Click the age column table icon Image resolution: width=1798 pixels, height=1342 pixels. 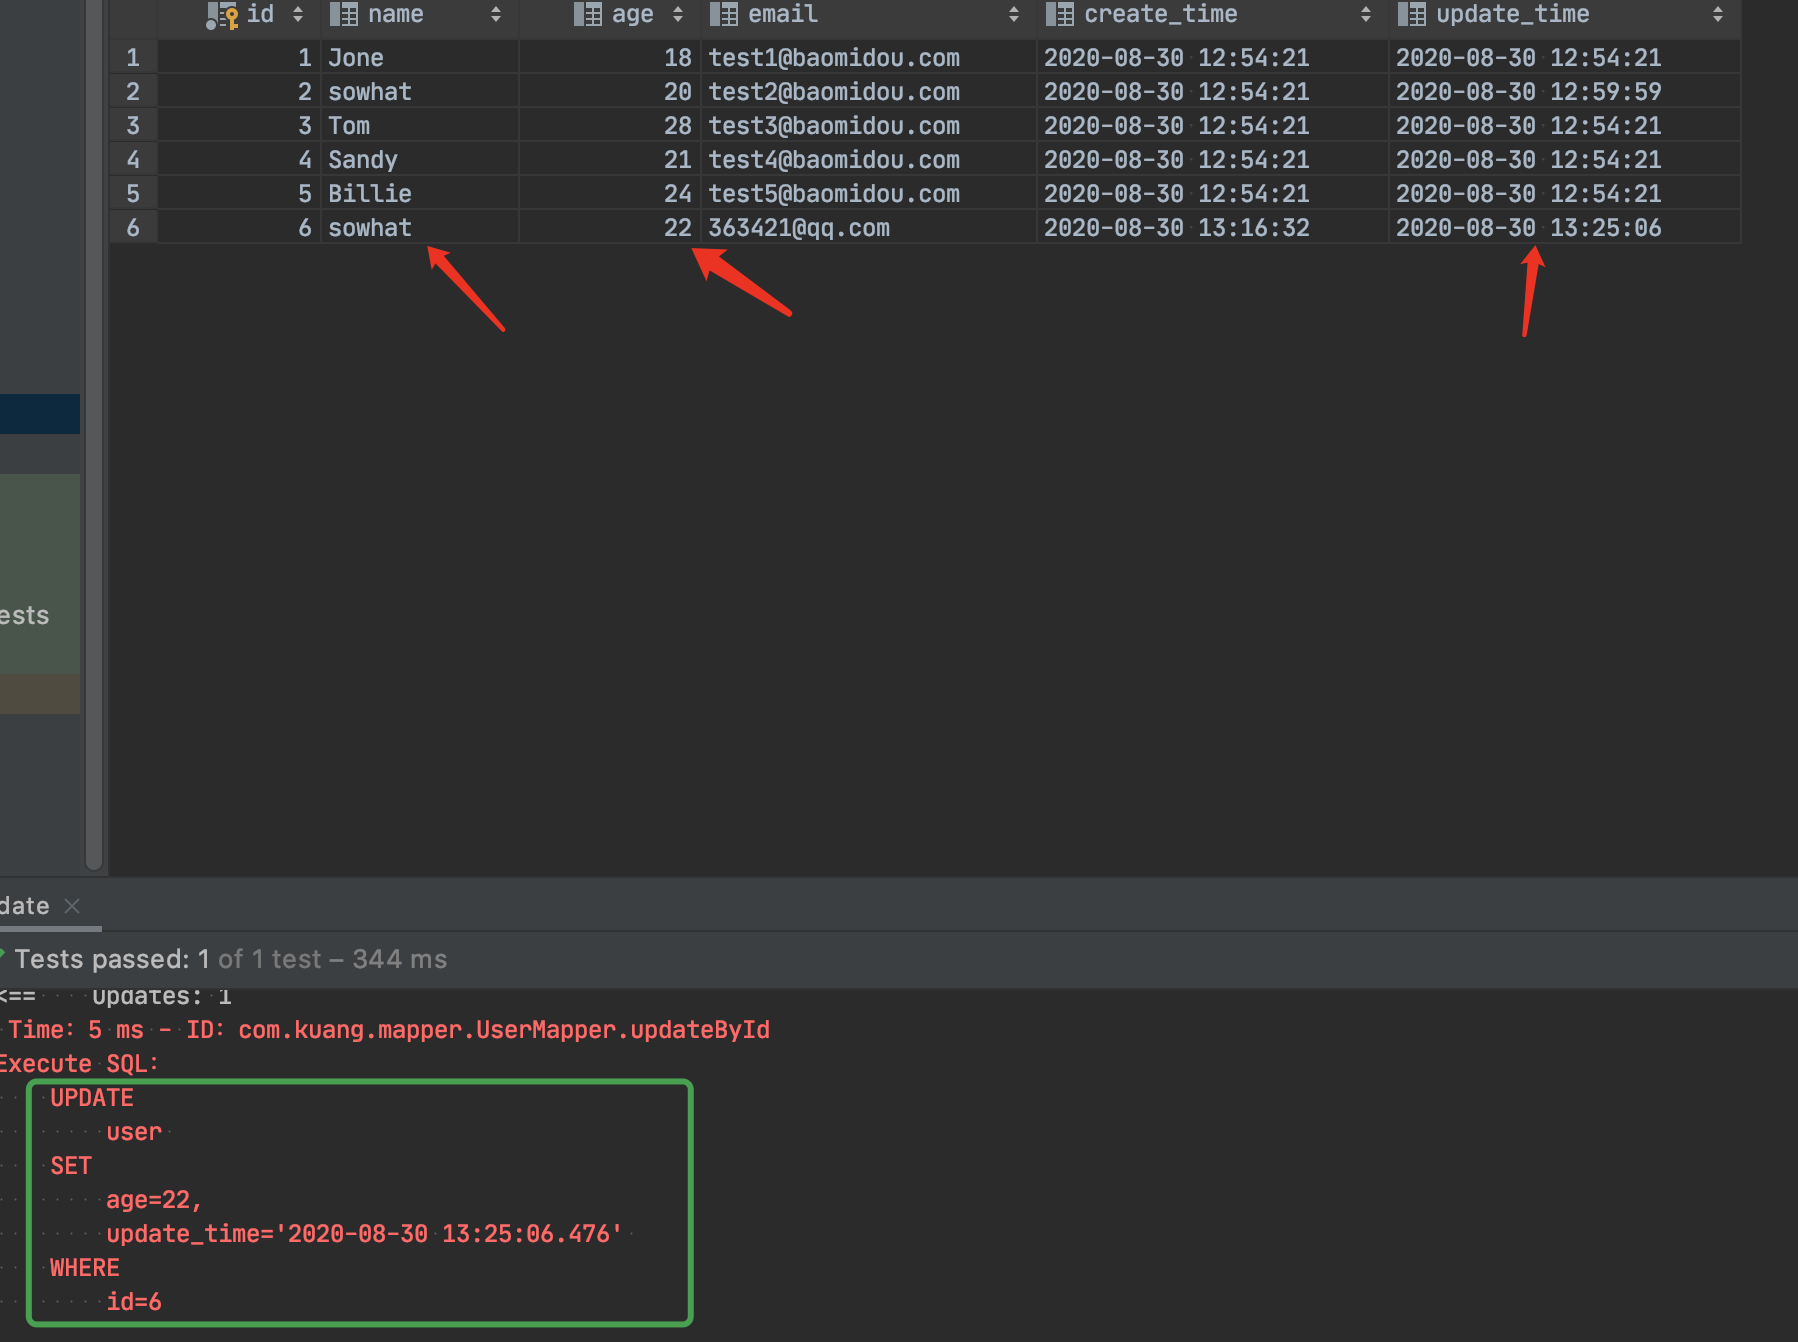pyautogui.click(x=588, y=15)
